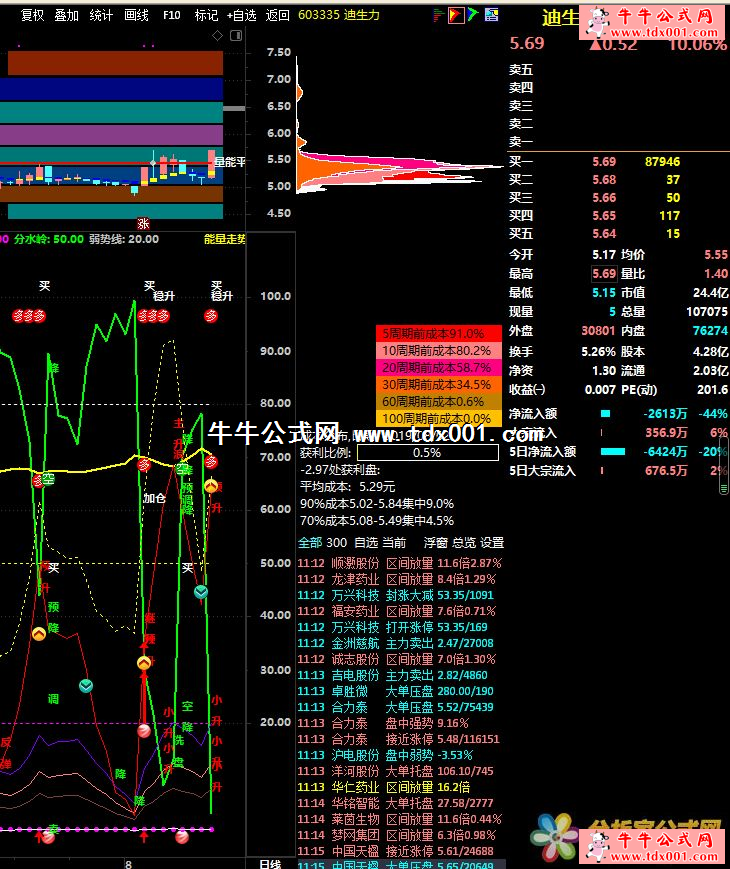The height and width of the screenshot is (869, 730).
Task: Add stock via +自选 button
Action: tap(242, 15)
